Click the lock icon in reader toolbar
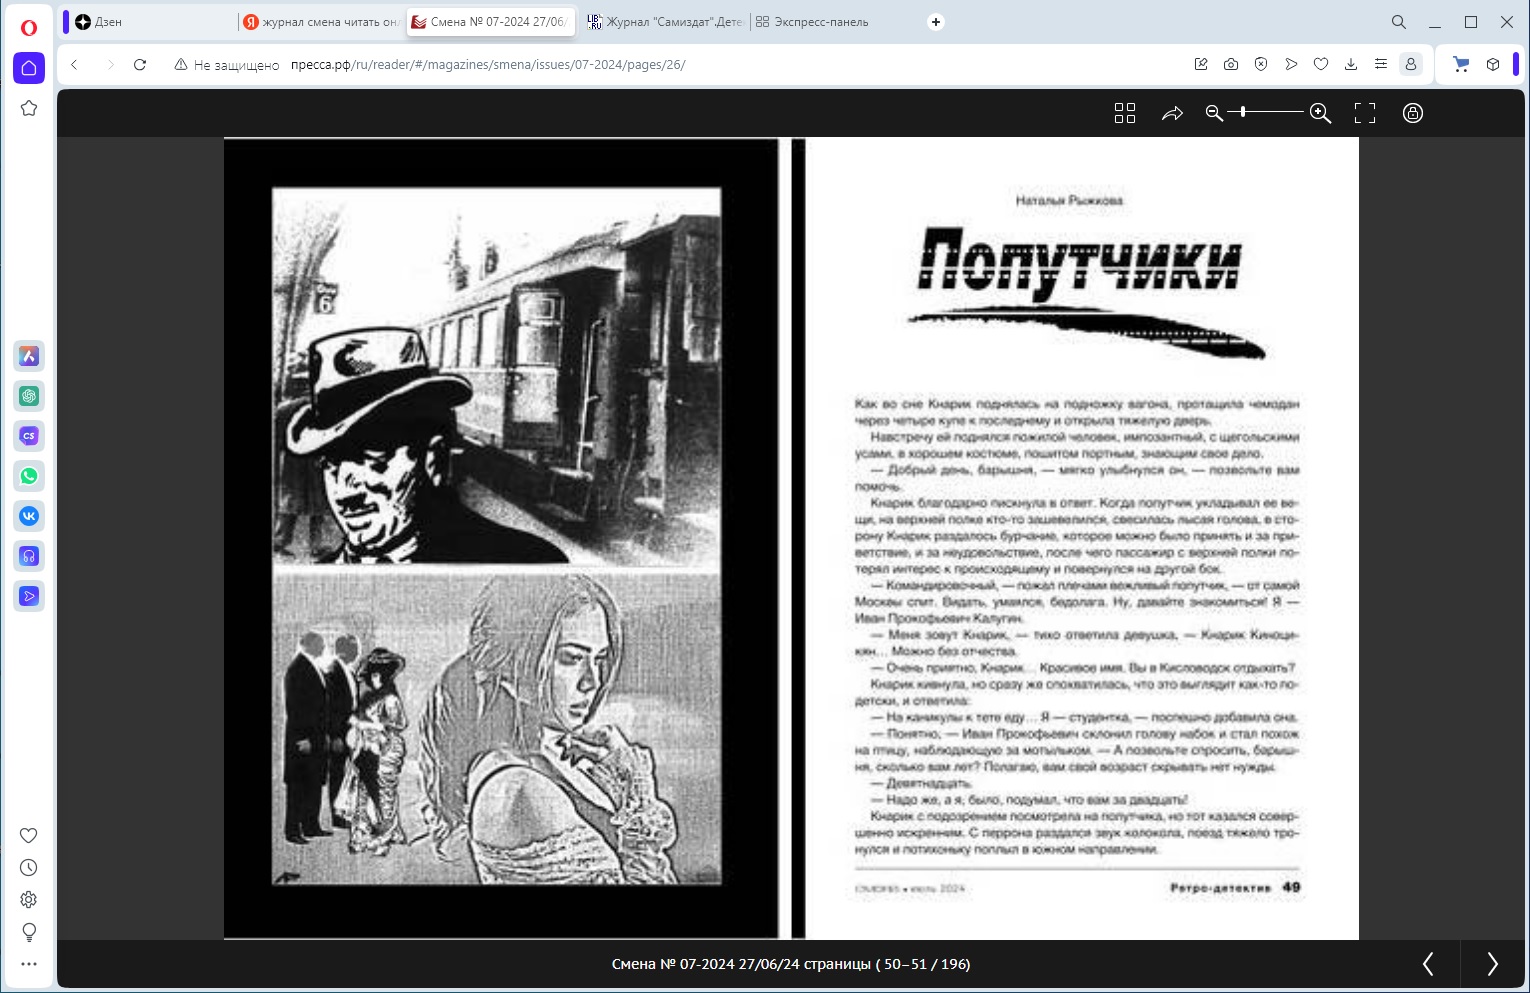The height and width of the screenshot is (993, 1530). (x=1412, y=113)
